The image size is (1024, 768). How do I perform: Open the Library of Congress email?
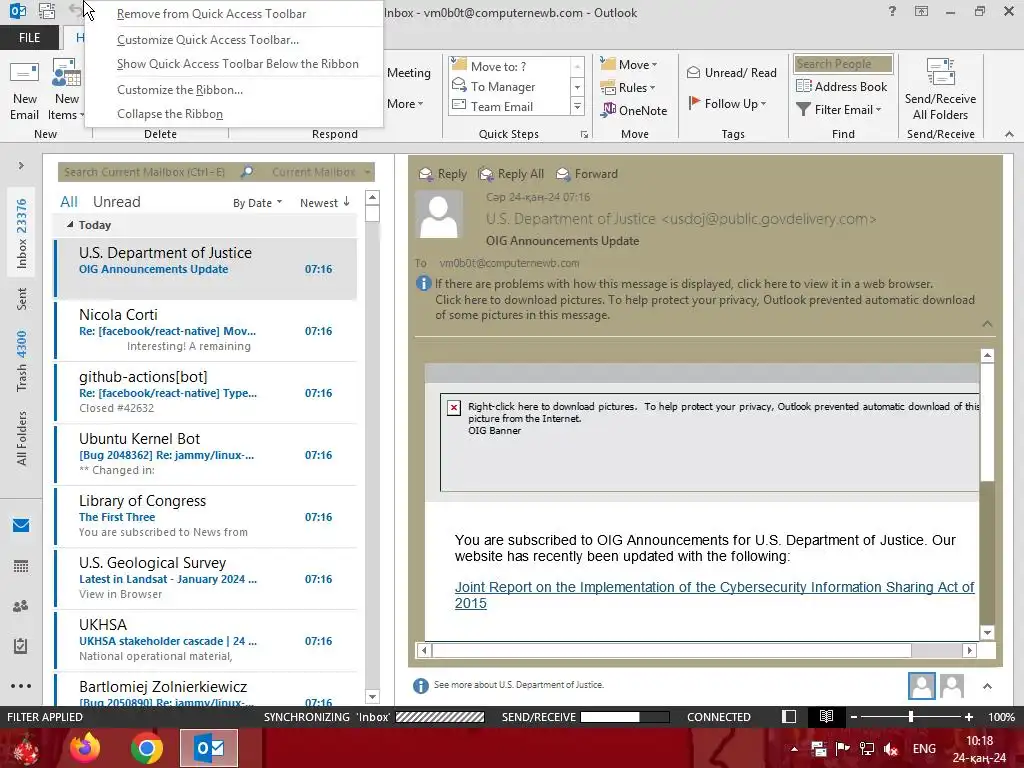(x=206, y=516)
